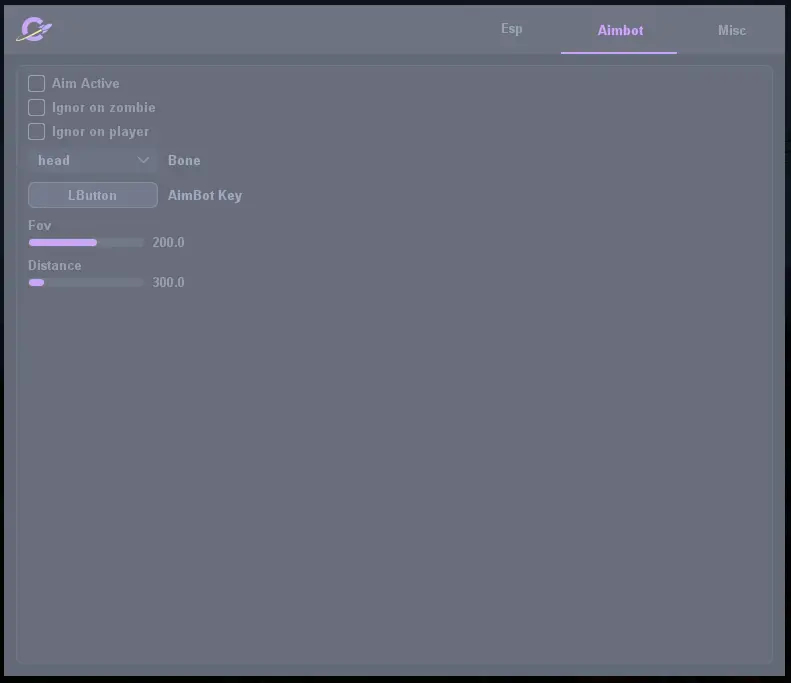Click the Fov slider track

86,243
